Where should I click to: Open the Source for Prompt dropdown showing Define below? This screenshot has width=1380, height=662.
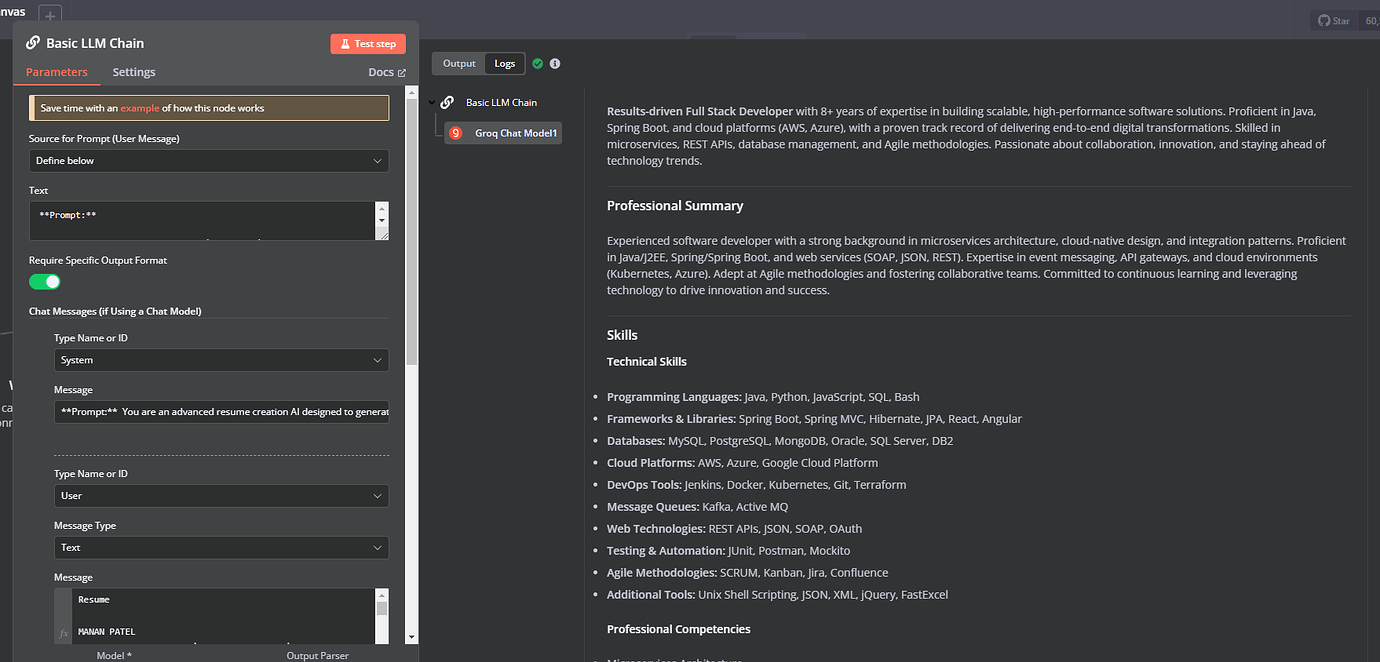click(208, 160)
